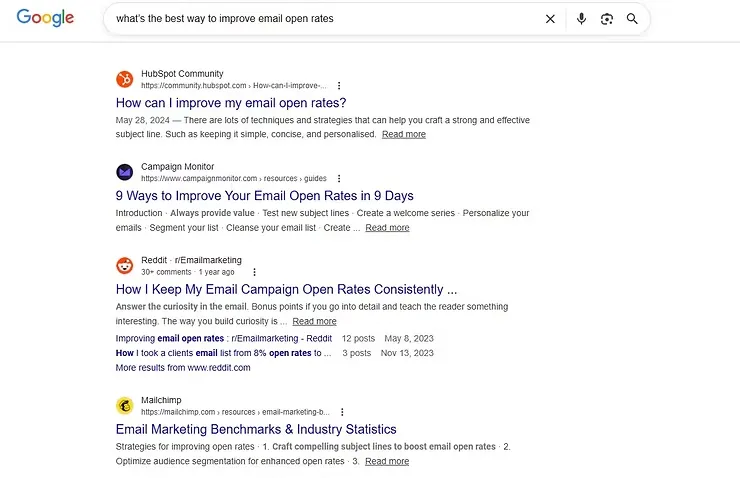This screenshot has width=740, height=478.
Task: Click the magnifying glass search icon
Action: tap(632, 19)
